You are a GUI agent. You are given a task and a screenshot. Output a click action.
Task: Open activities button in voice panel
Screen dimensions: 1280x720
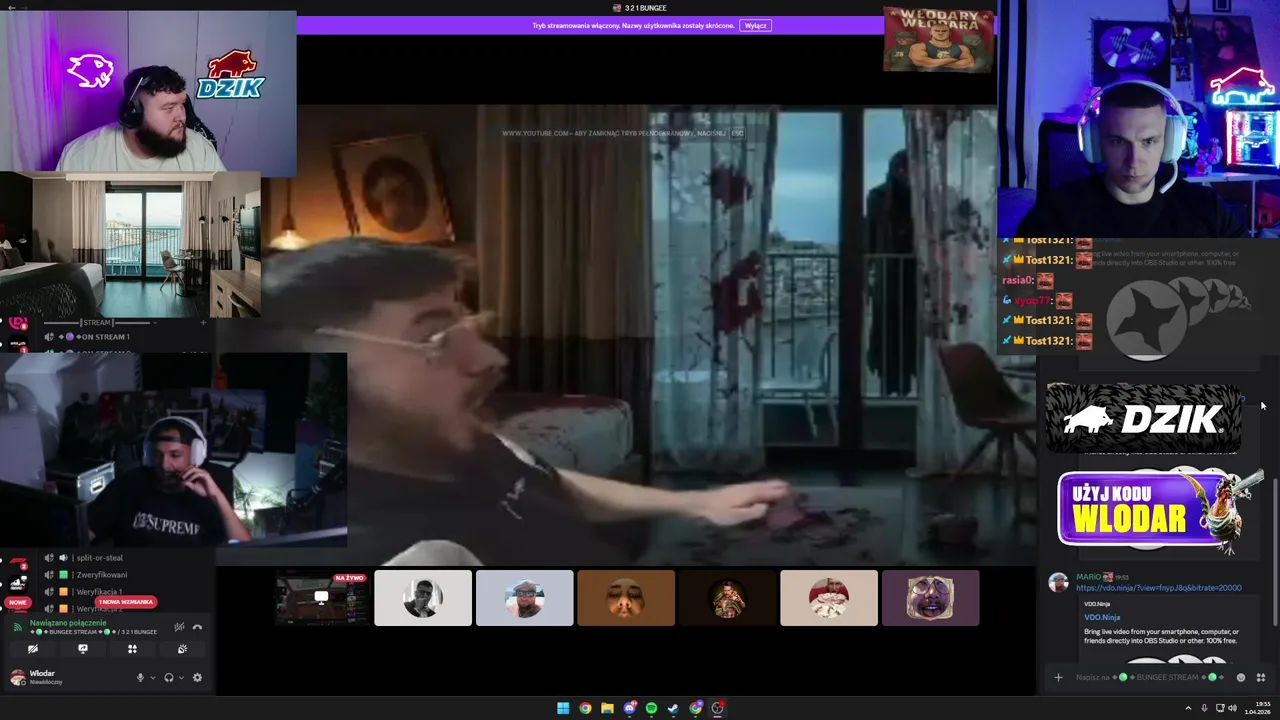132,649
